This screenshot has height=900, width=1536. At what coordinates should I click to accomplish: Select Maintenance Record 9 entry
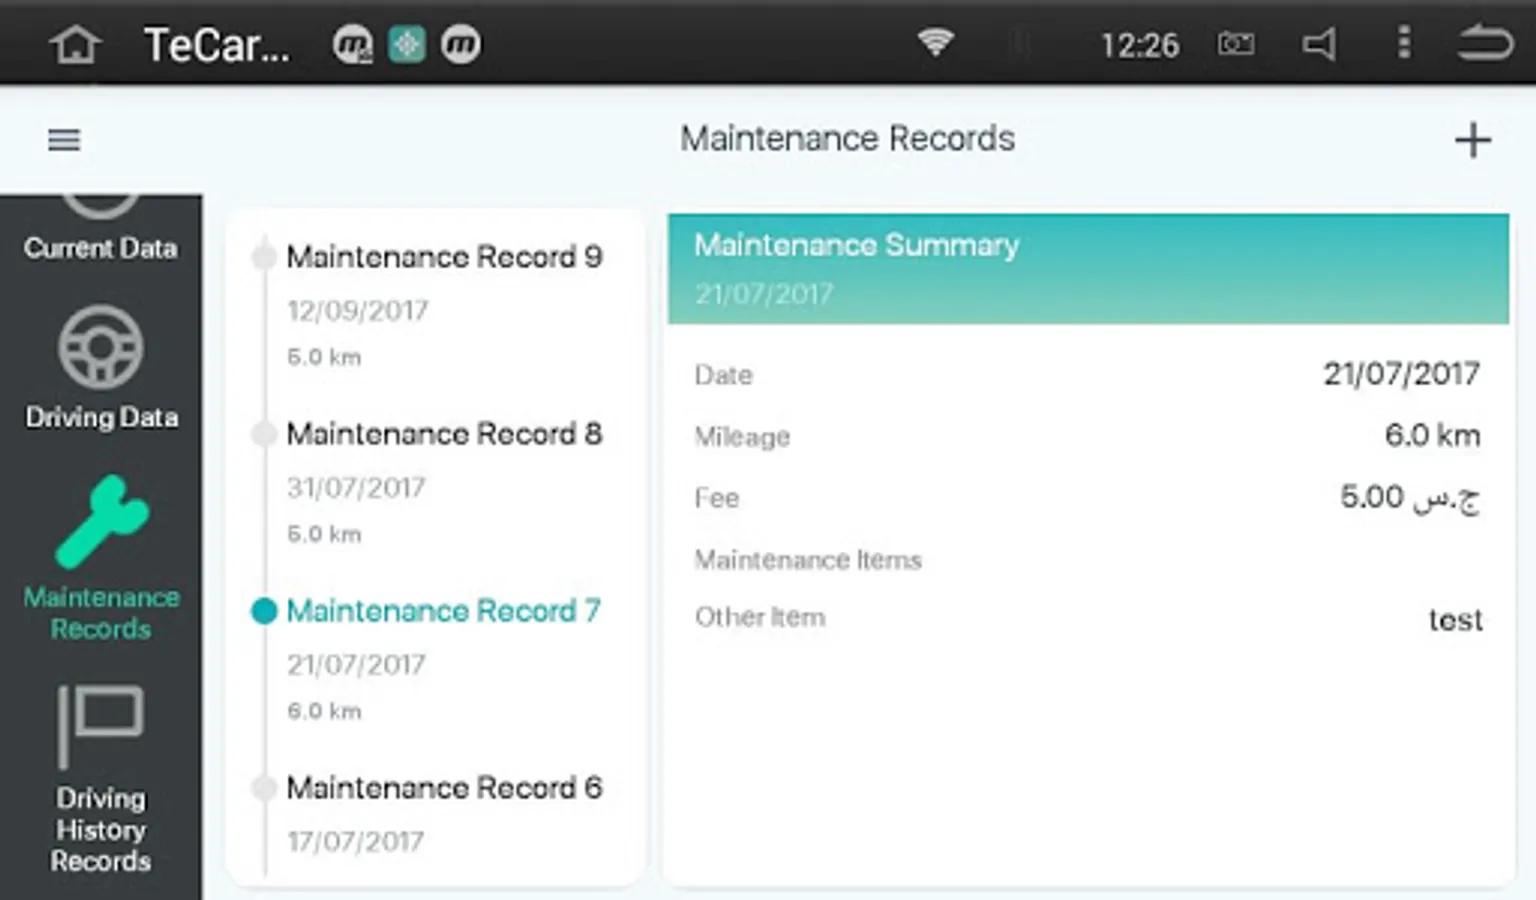click(x=440, y=305)
